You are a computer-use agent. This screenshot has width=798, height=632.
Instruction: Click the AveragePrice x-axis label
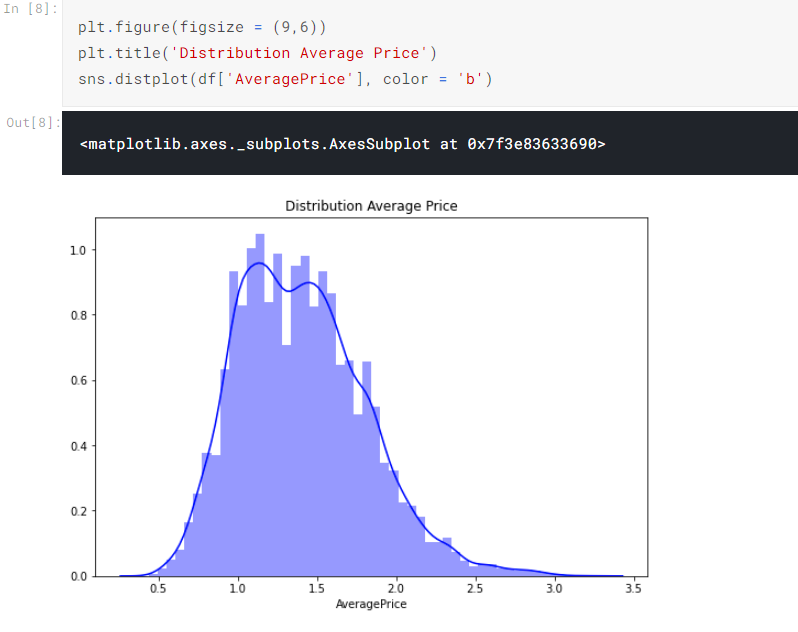click(x=371, y=604)
